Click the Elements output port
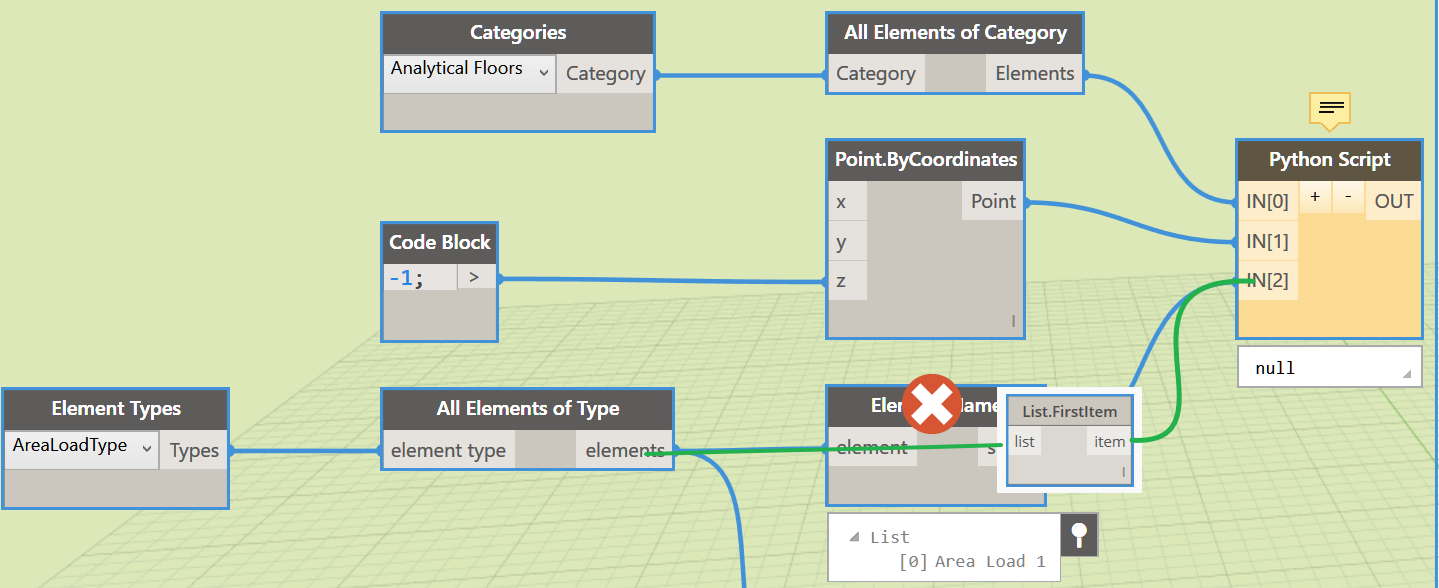The height and width of the screenshot is (588, 1439). pyautogui.click(x=1034, y=73)
